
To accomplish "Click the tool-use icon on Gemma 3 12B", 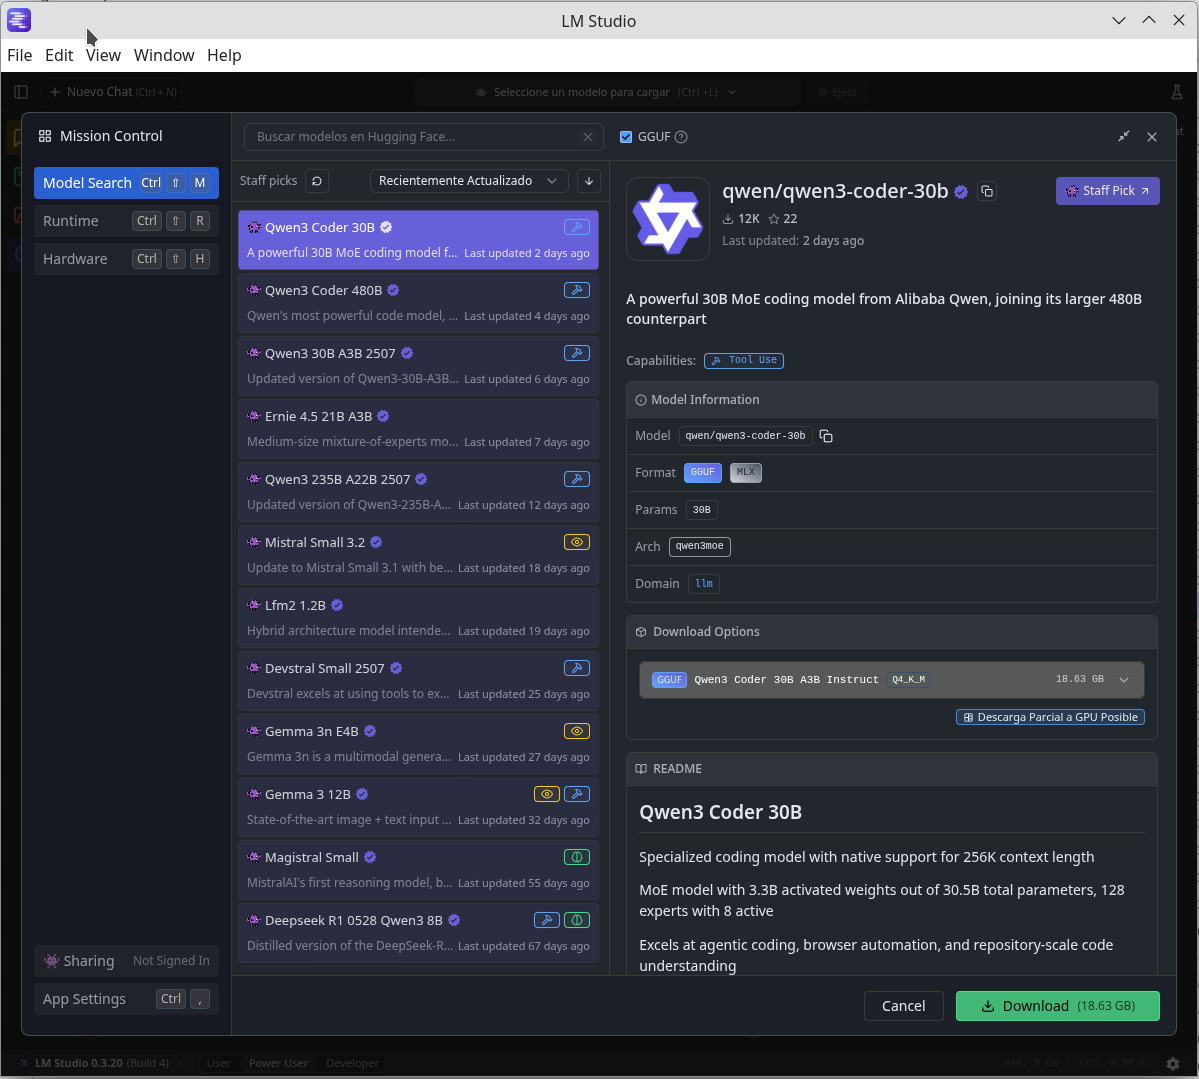I will click(x=577, y=794).
